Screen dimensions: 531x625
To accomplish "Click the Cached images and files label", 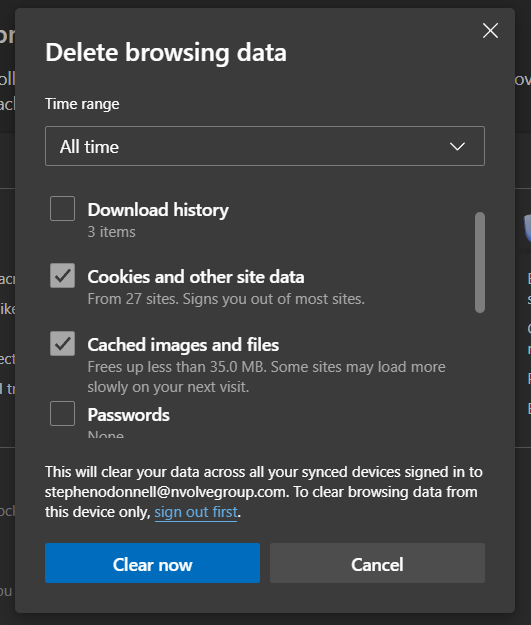I will click(183, 345).
